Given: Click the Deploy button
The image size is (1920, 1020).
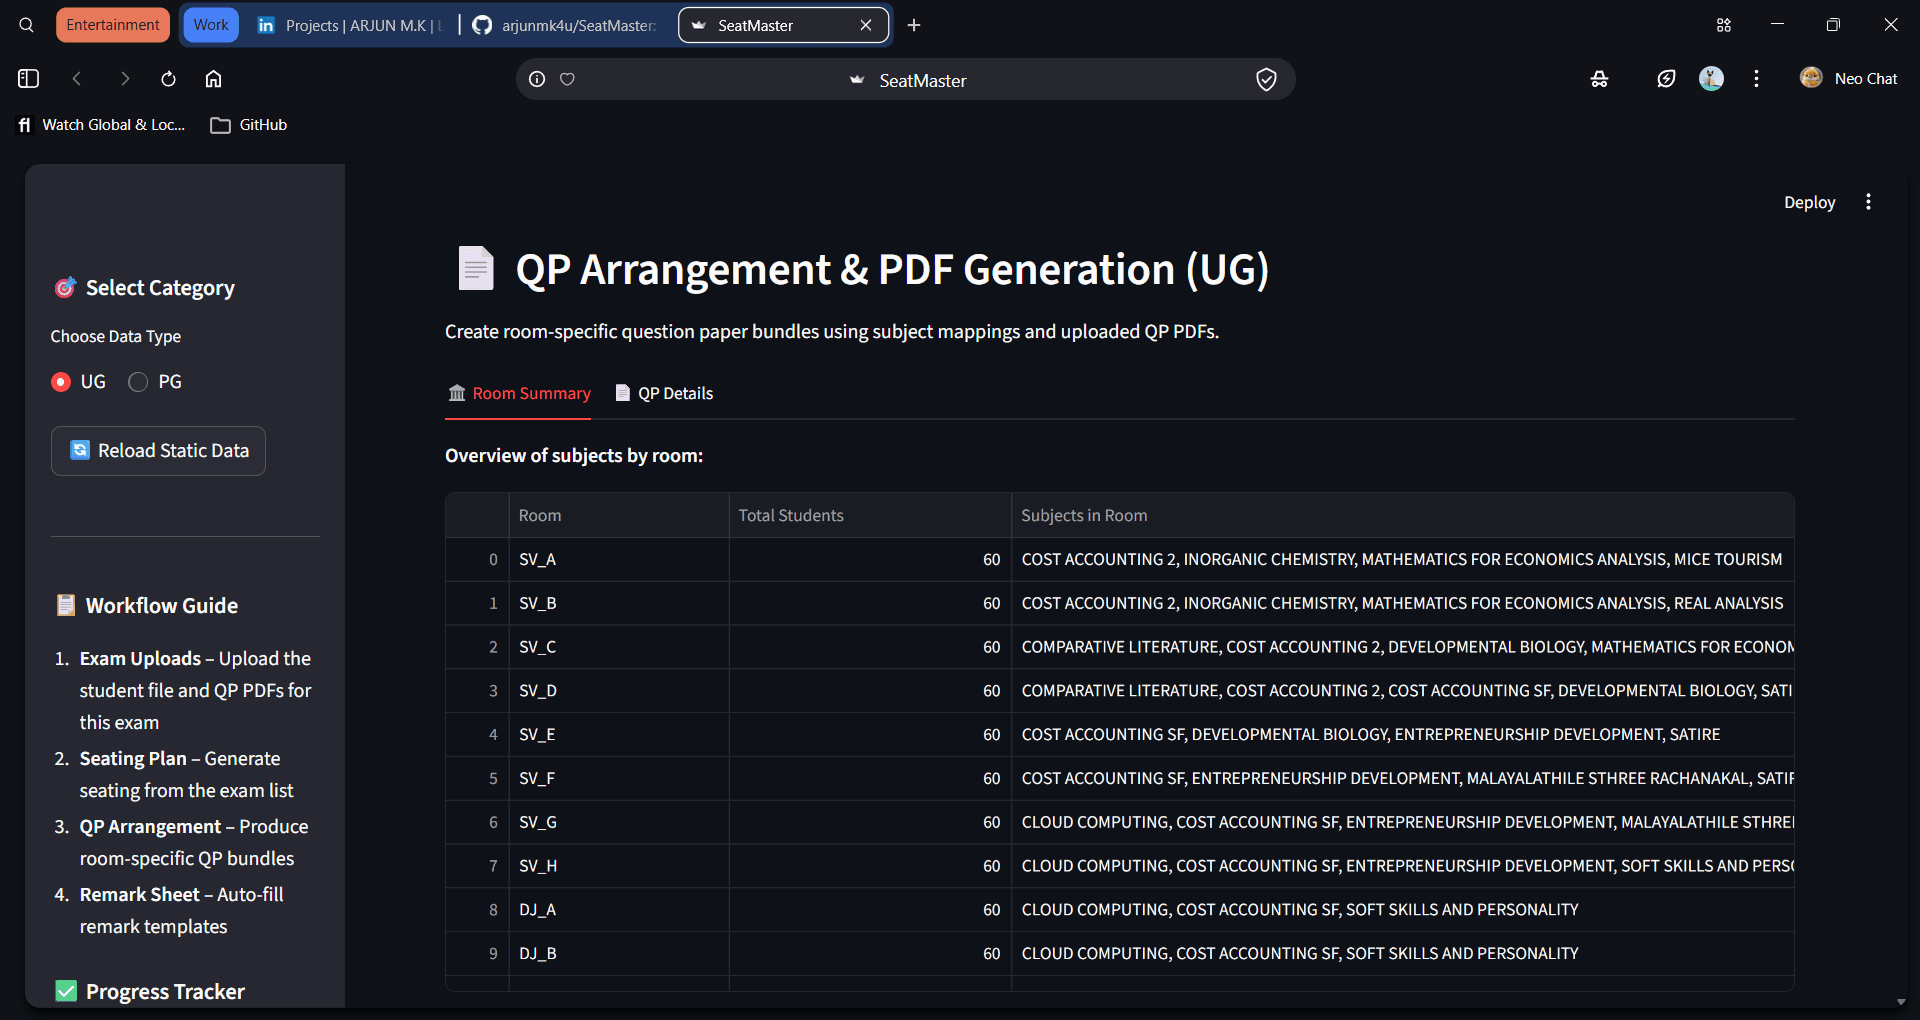Looking at the screenshot, I should 1809,202.
